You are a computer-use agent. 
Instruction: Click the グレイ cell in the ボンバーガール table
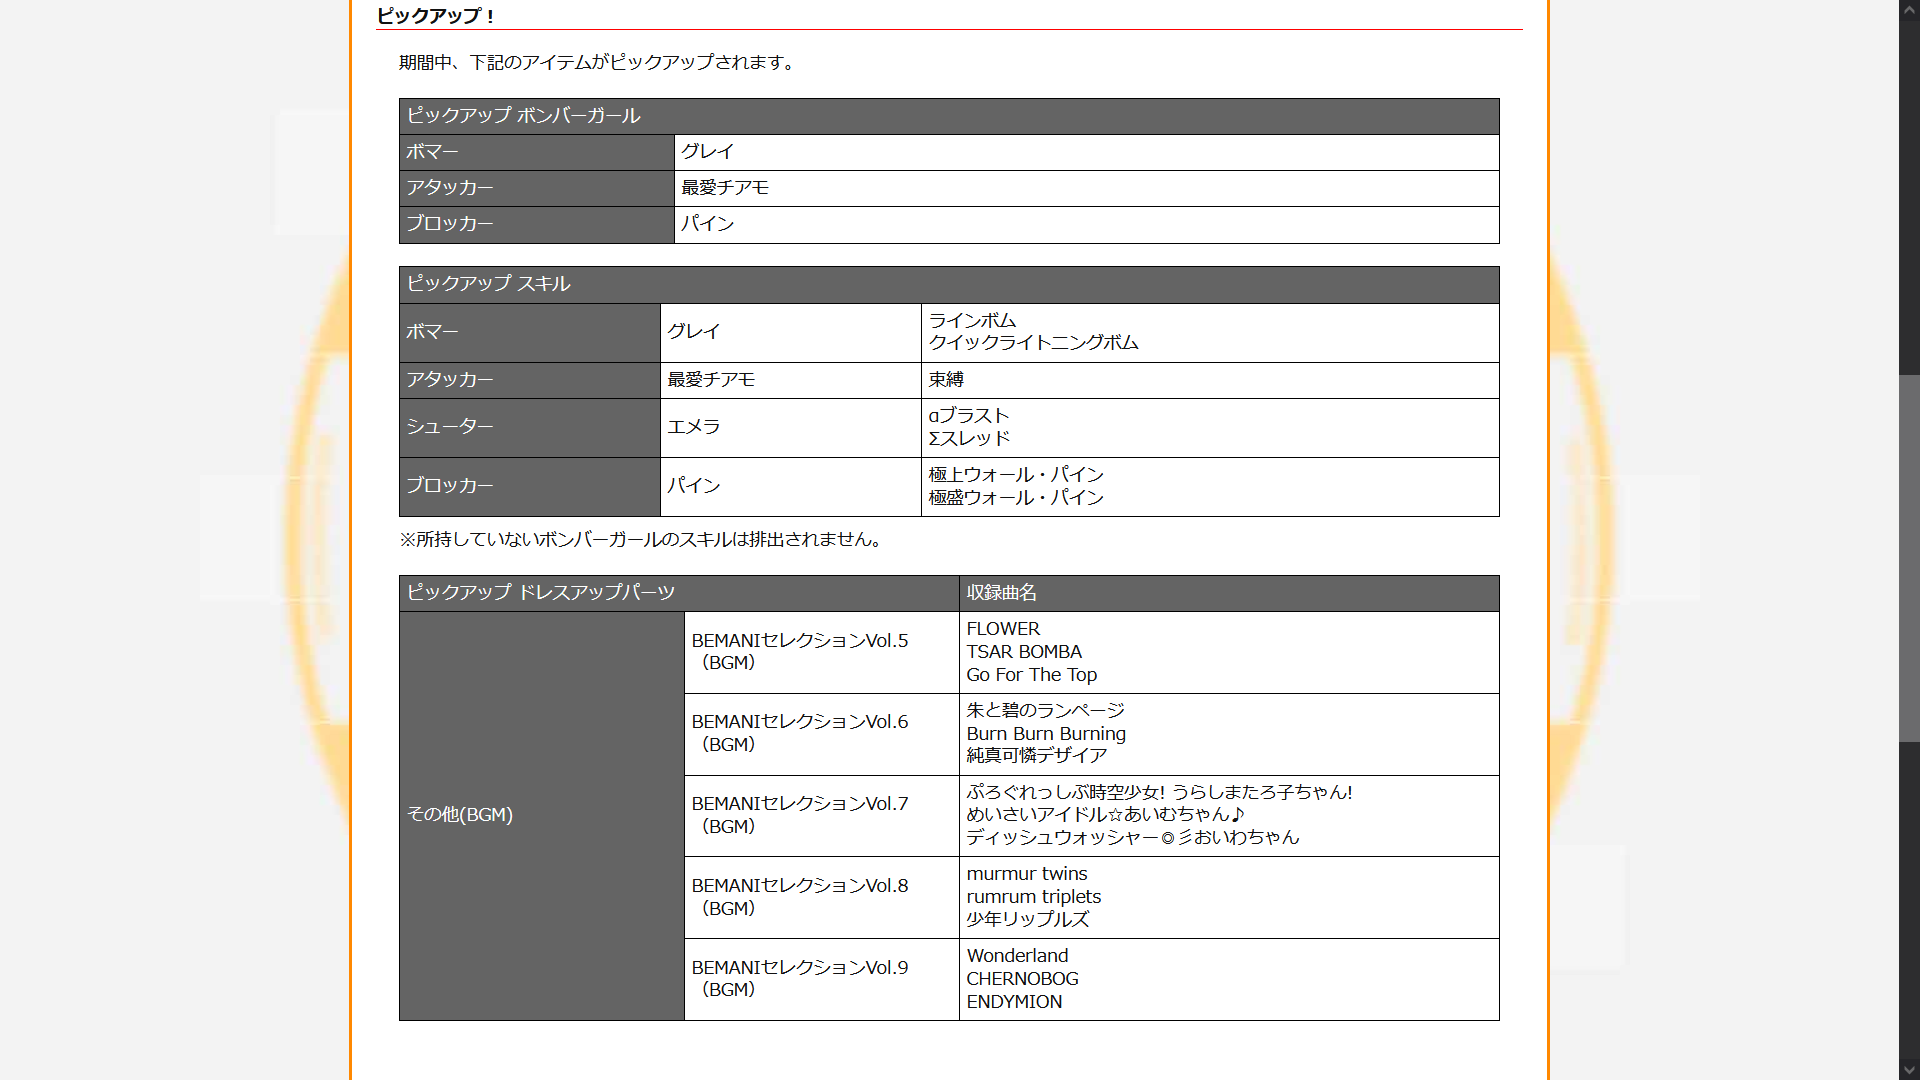(1087, 152)
